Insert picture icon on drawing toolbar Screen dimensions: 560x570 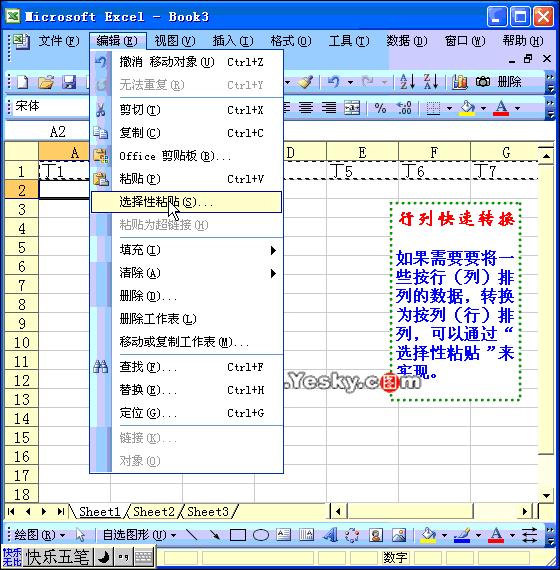point(399,535)
